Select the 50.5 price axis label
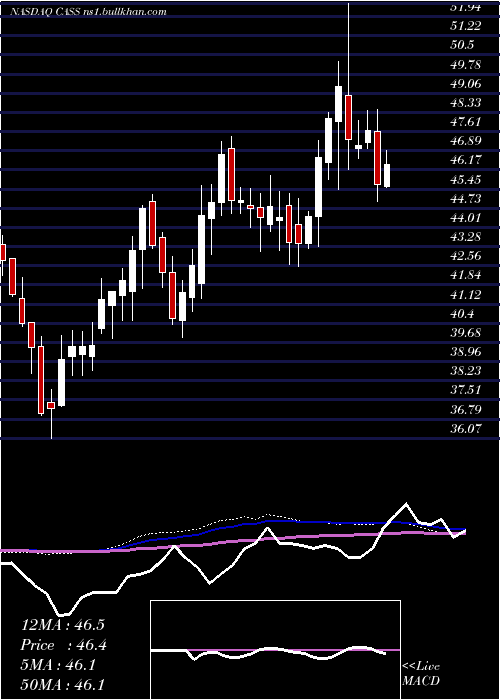The image size is (500, 700). 462,45
